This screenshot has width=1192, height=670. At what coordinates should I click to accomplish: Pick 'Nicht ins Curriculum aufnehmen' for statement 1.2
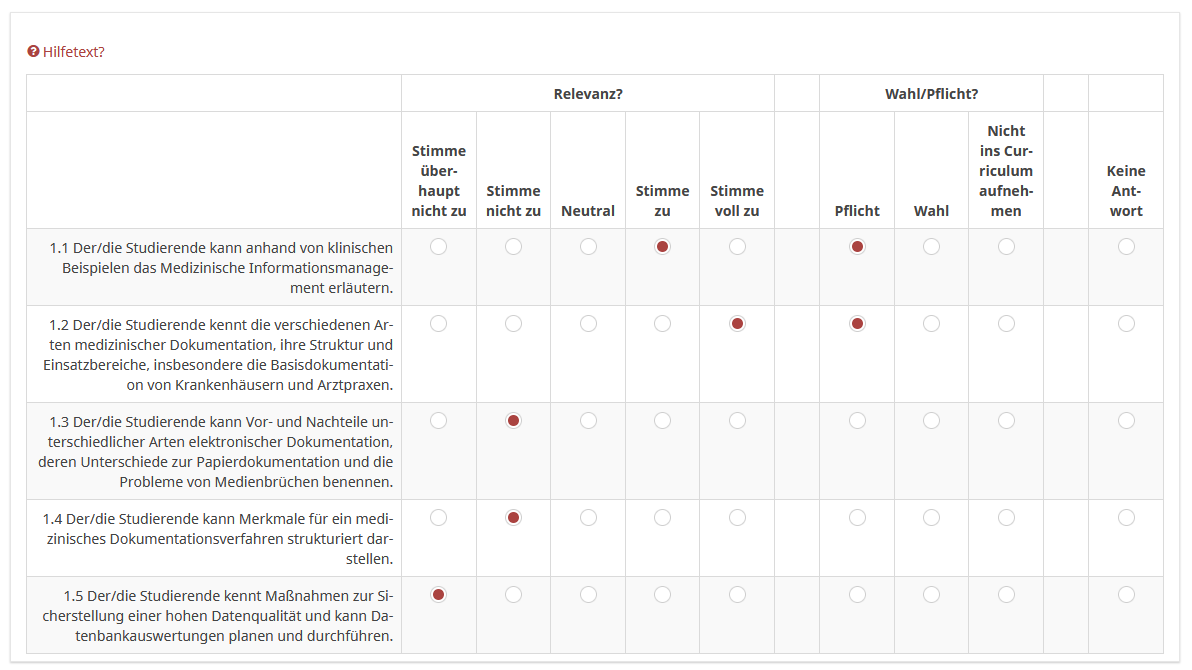coord(1006,324)
